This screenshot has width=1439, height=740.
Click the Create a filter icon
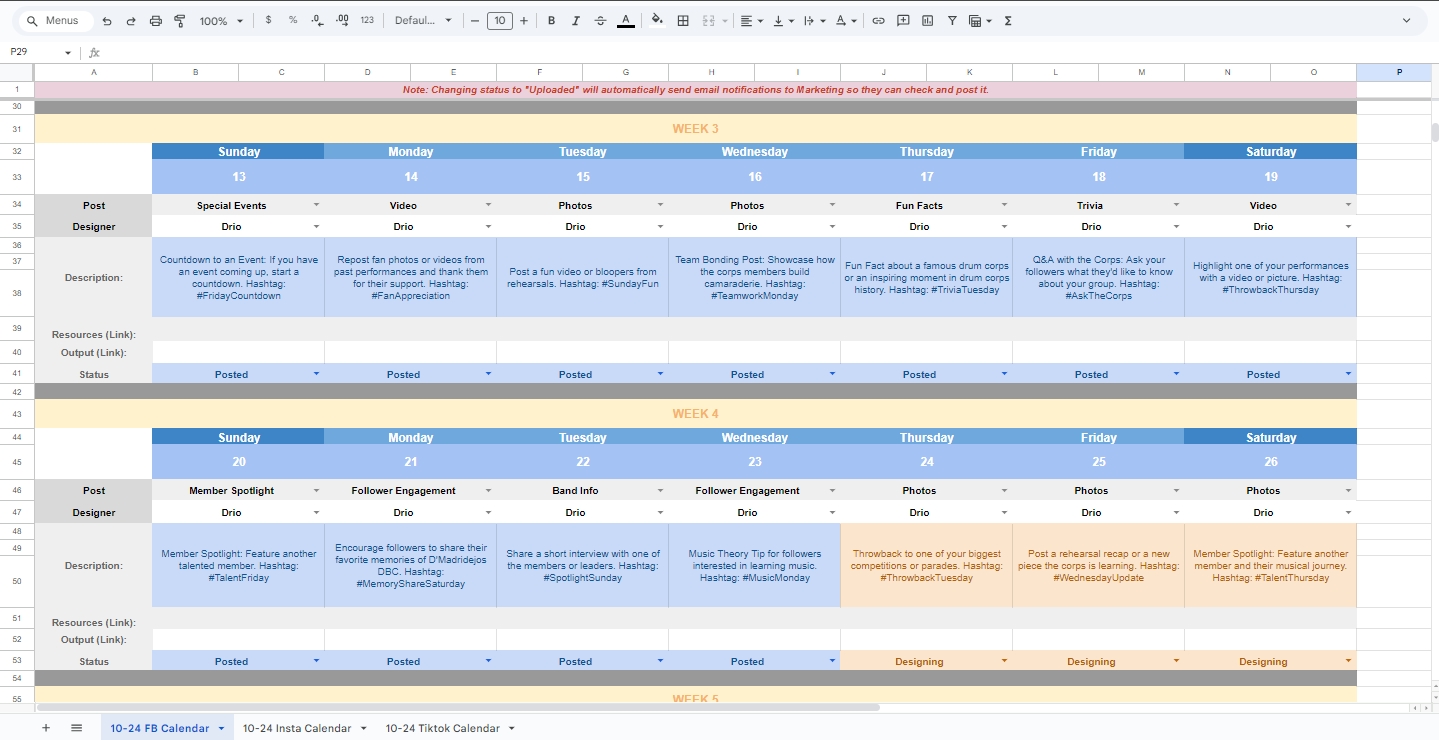point(952,20)
